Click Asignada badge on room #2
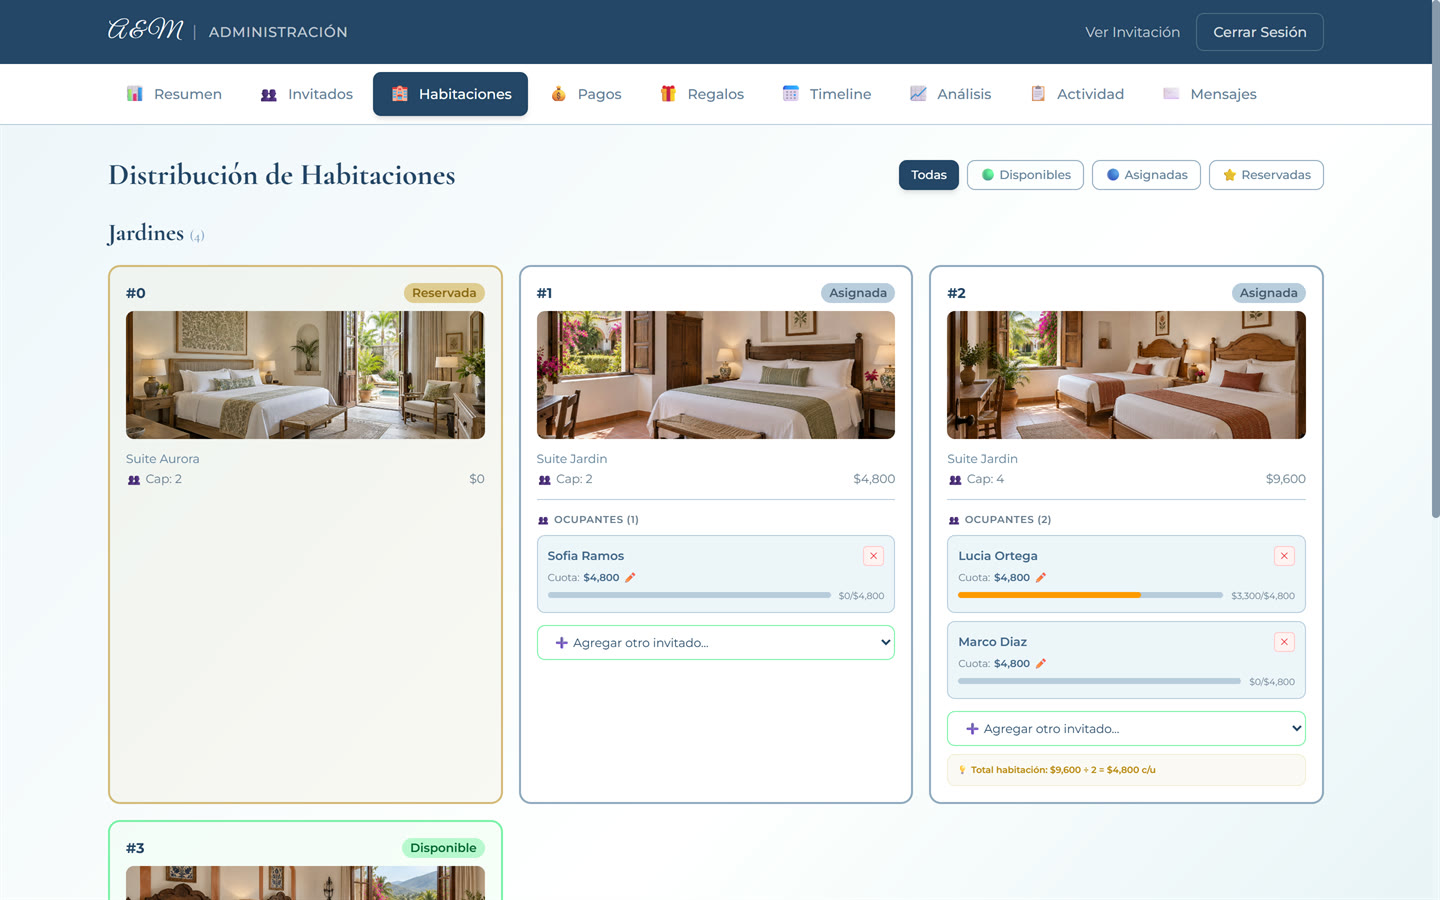This screenshot has width=1440, height=900. tap(1268, 293)
